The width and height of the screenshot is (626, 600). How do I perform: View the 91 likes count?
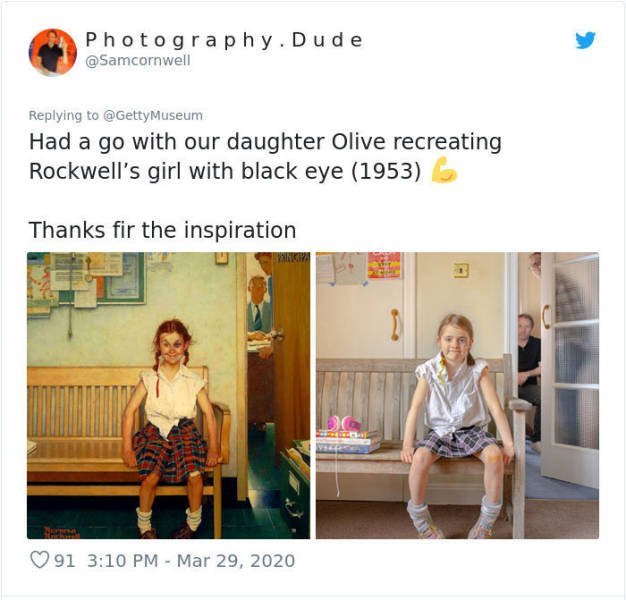[x=64, y=560]
